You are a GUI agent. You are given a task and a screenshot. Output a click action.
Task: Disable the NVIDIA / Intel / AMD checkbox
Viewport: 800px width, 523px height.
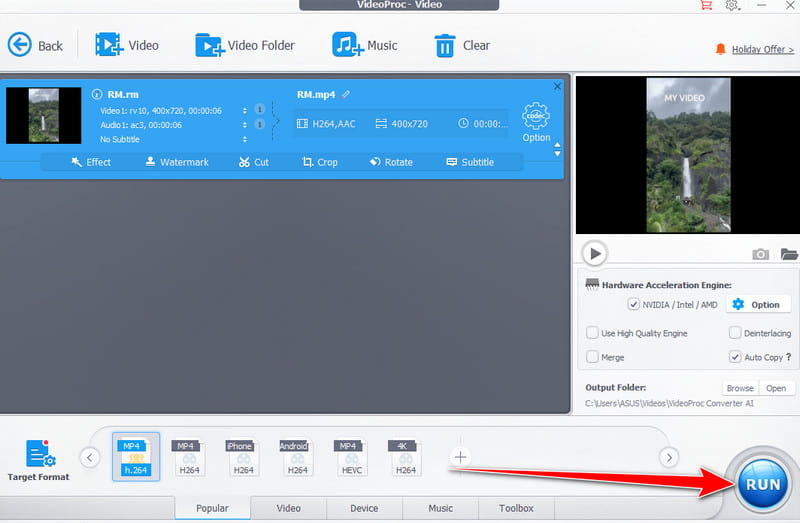coord(632,304)
